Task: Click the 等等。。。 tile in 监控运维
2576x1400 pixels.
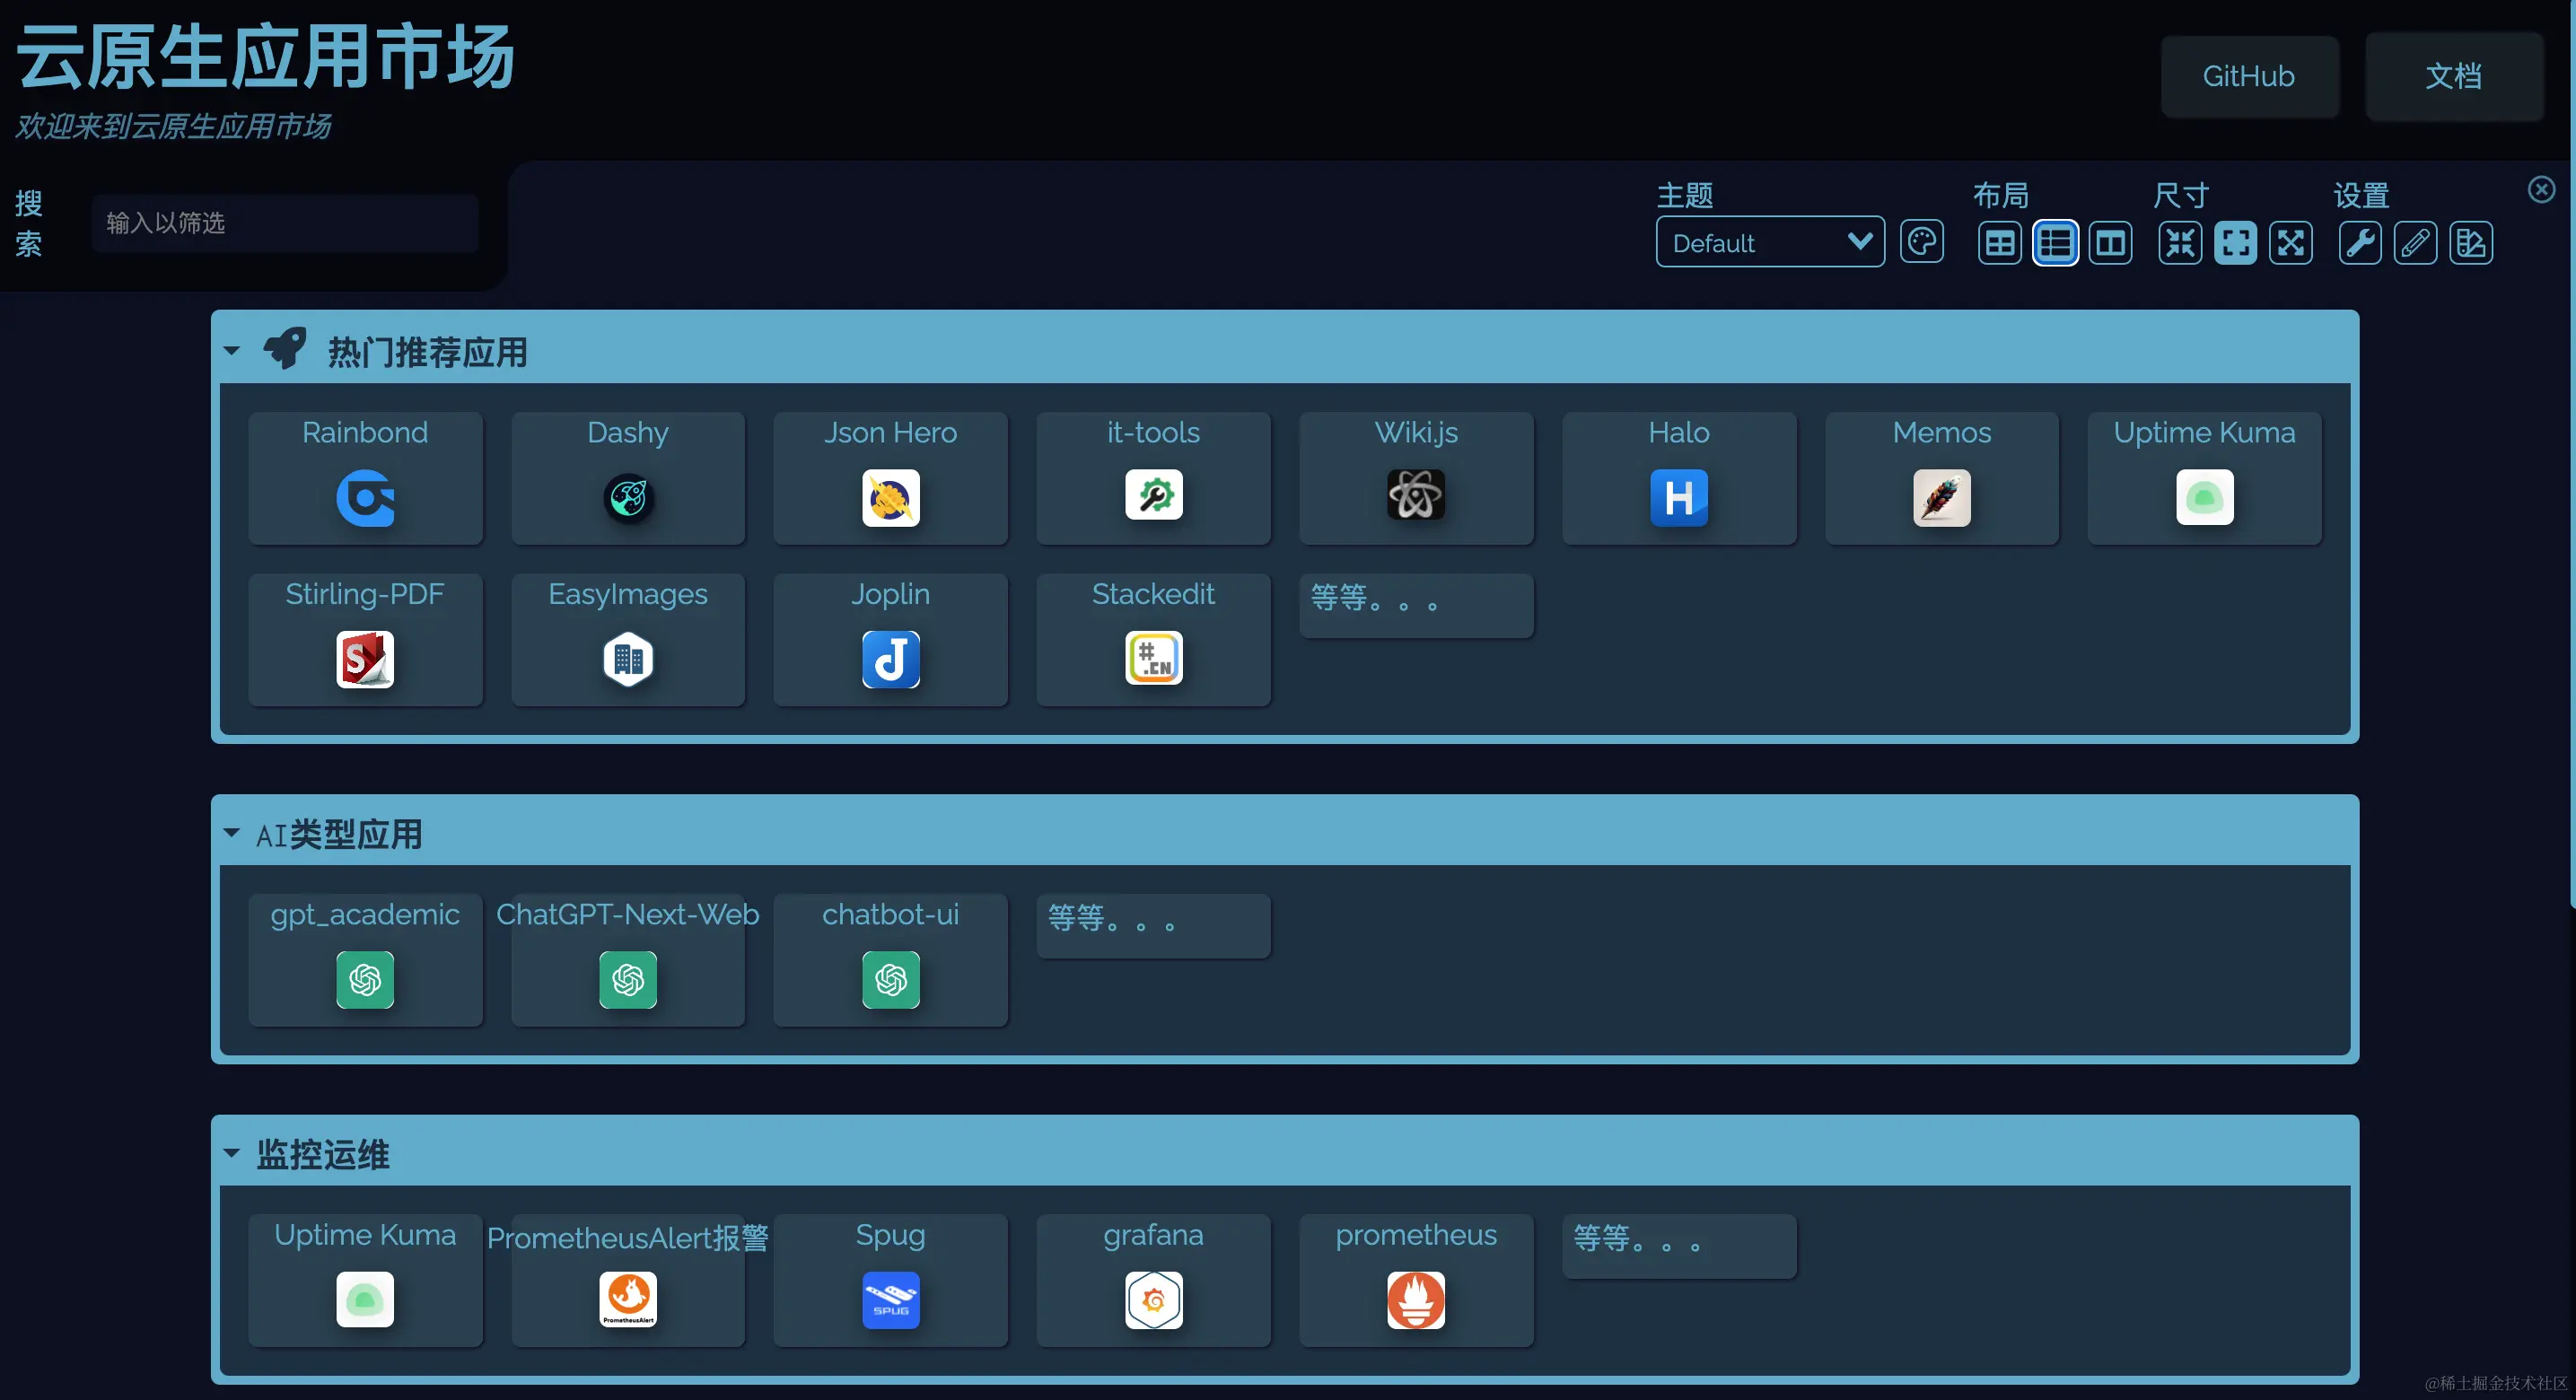Action: (1679, 1245)
